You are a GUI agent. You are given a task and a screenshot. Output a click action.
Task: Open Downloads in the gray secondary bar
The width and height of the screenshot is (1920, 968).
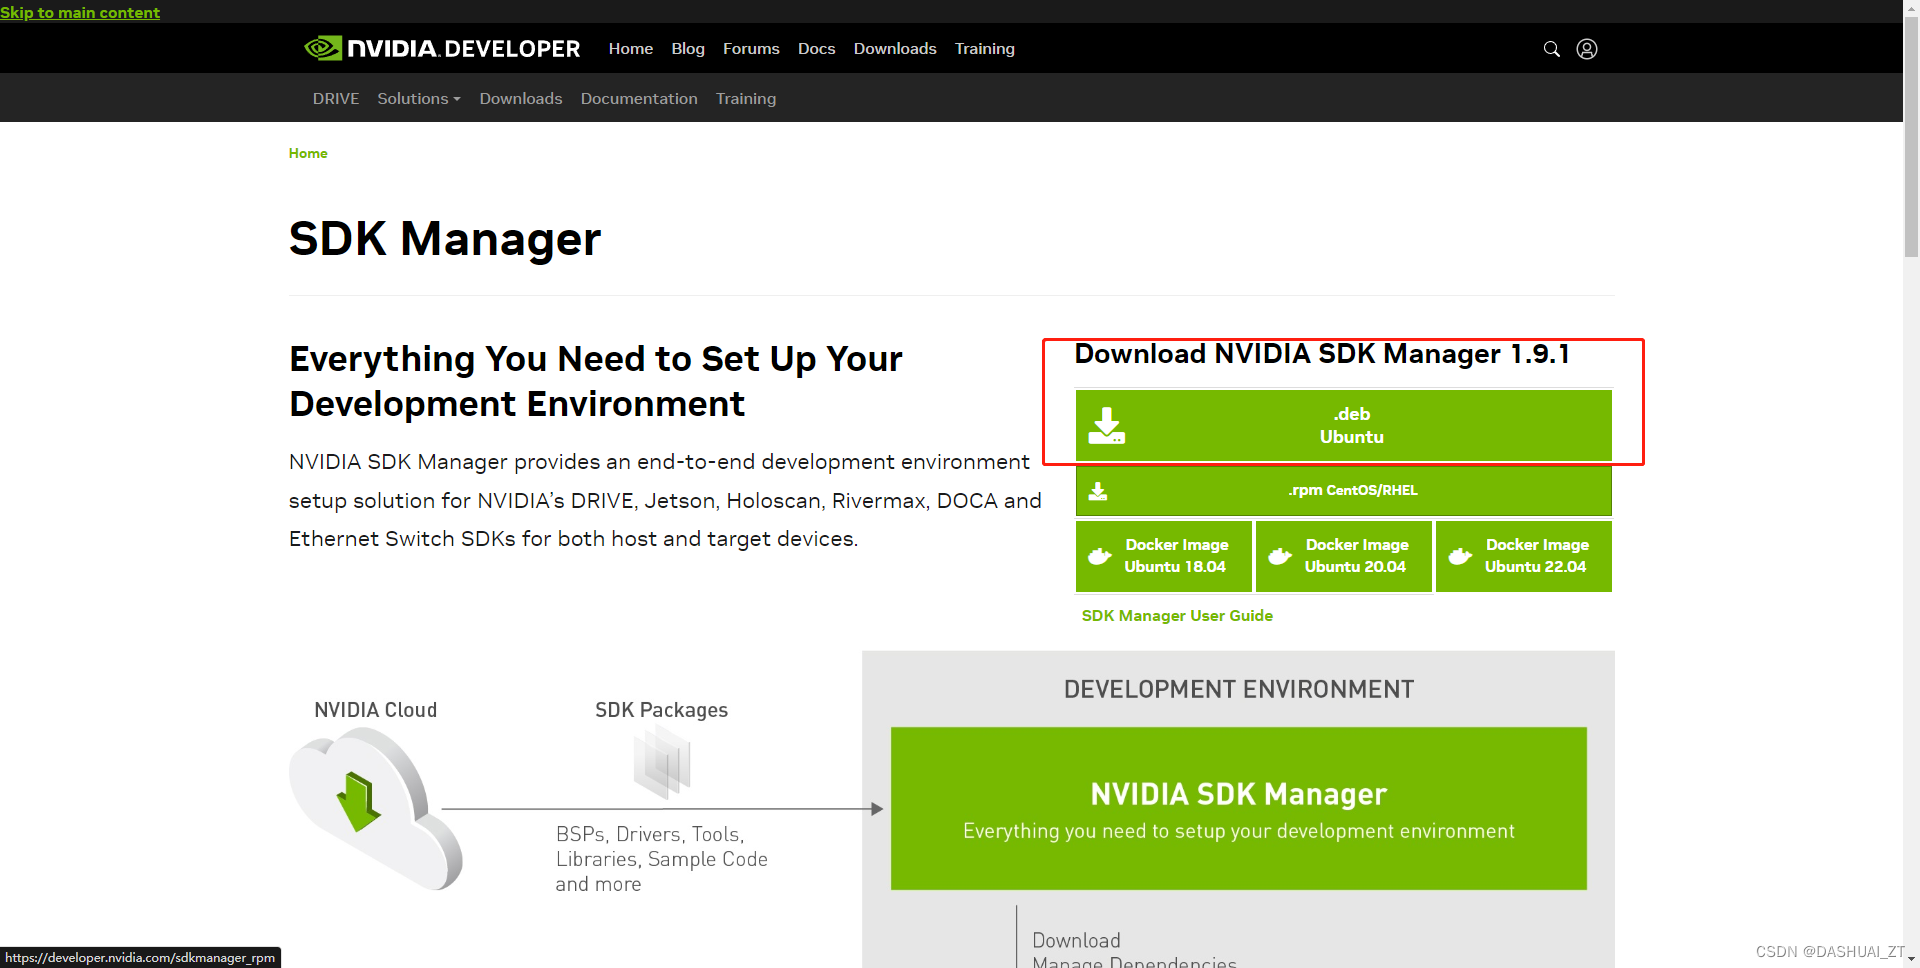click(x=521, y=98)
